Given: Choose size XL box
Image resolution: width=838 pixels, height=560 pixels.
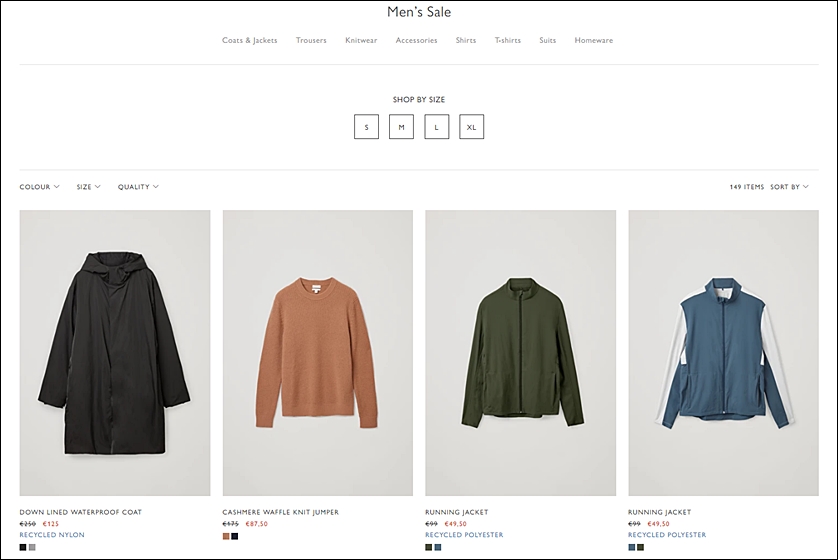Looking at the screenshot, I should (x=471, y=127).
